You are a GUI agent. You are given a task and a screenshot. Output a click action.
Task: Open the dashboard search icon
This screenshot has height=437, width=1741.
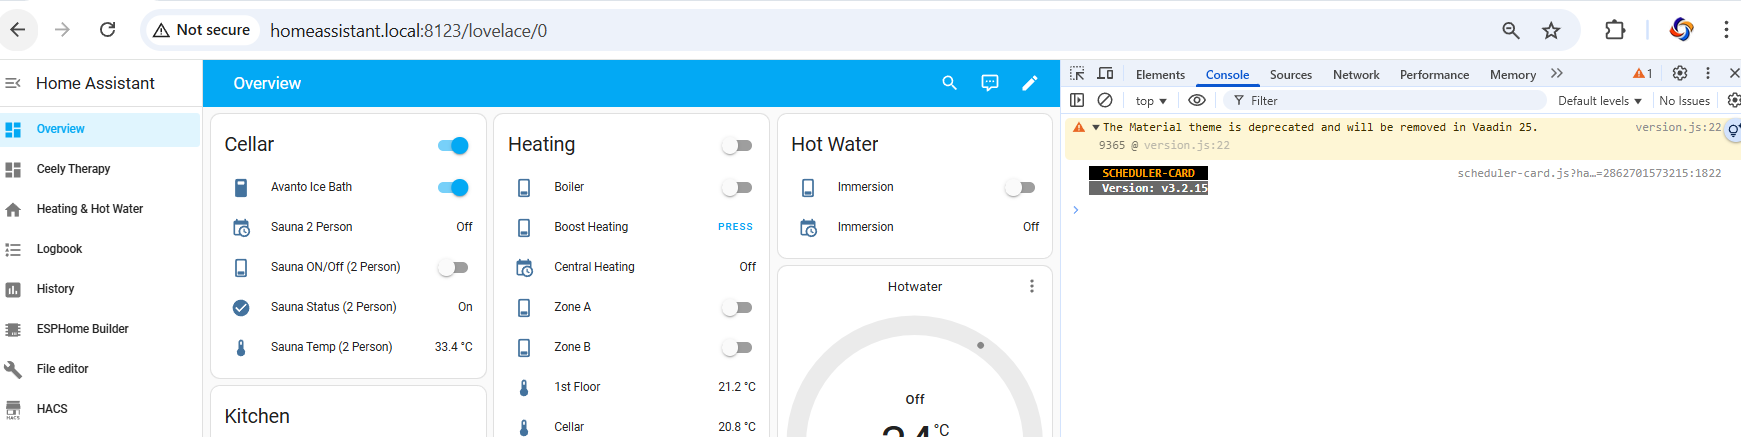pyautogui.click(x=950, y=83)
